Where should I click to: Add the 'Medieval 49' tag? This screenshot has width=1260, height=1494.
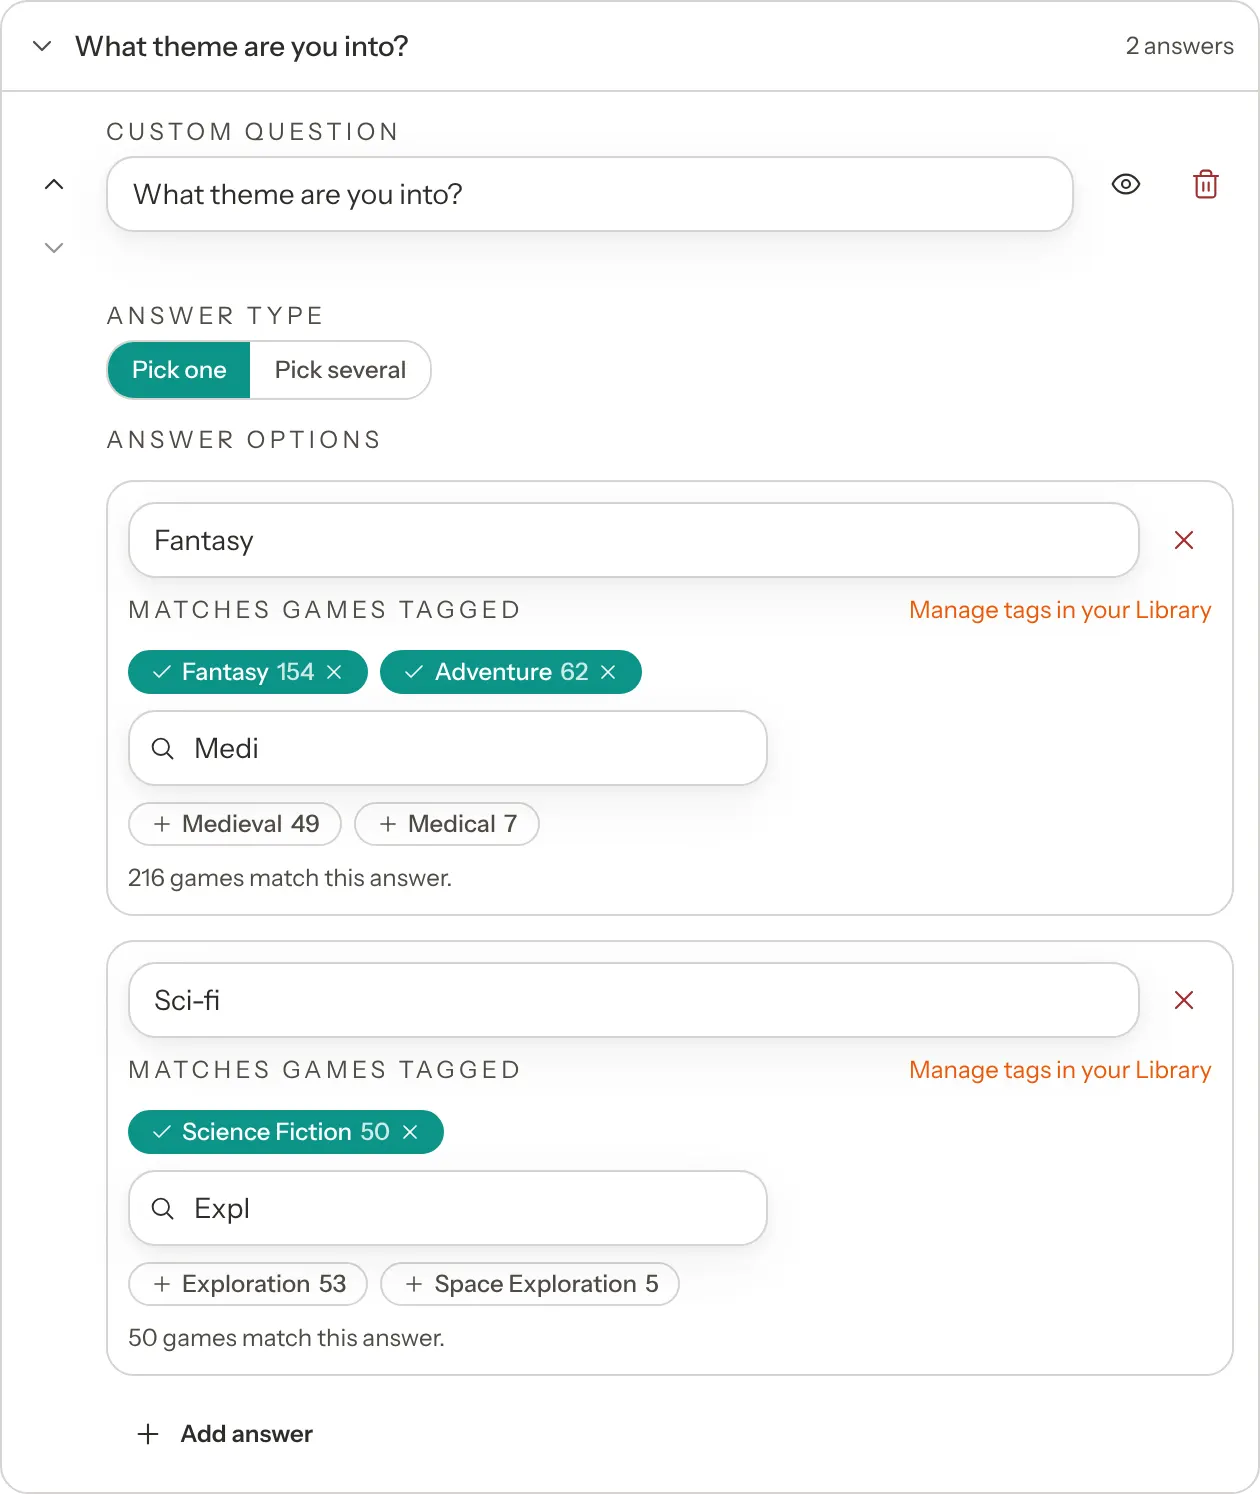coord(235,824)
